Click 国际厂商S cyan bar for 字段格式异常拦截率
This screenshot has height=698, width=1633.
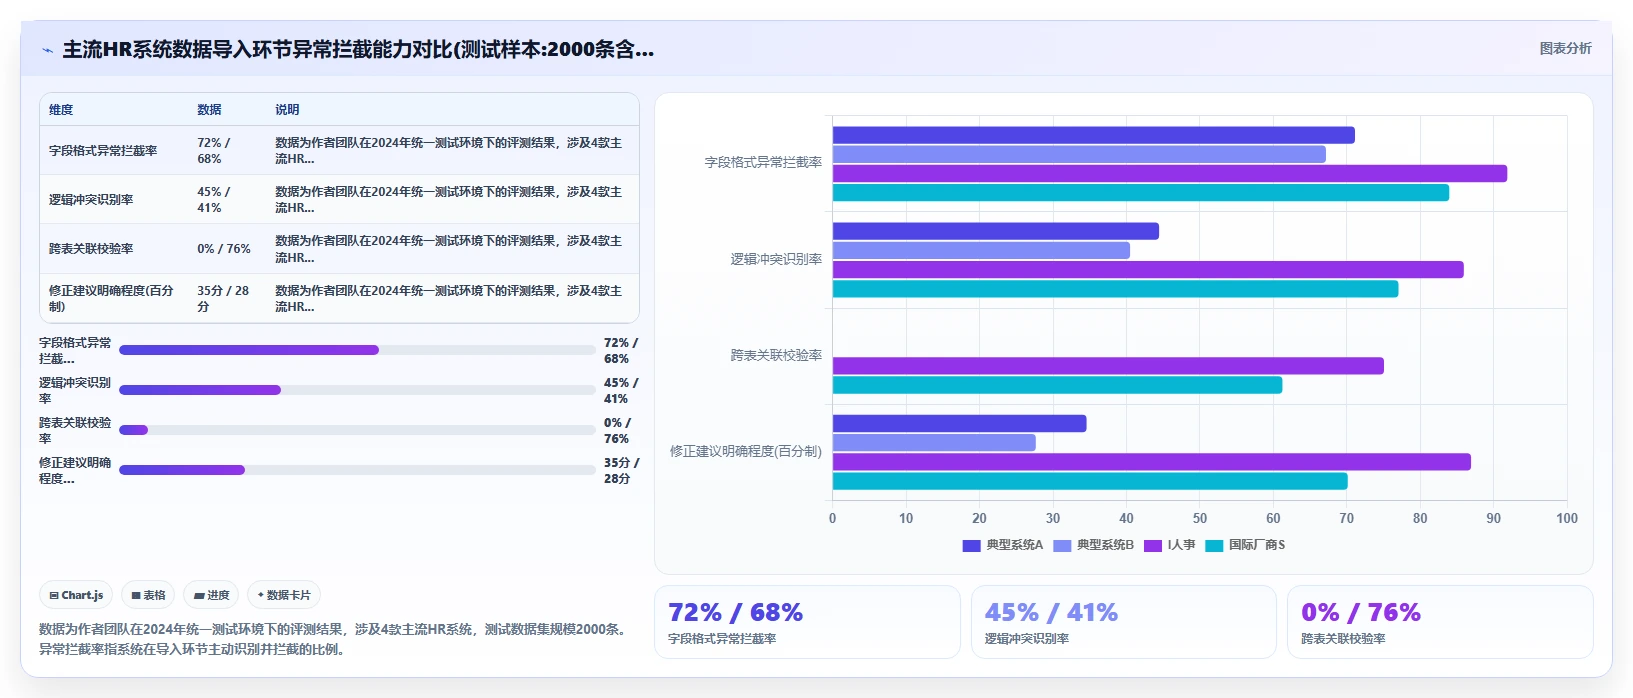(x=1141, y=192)
